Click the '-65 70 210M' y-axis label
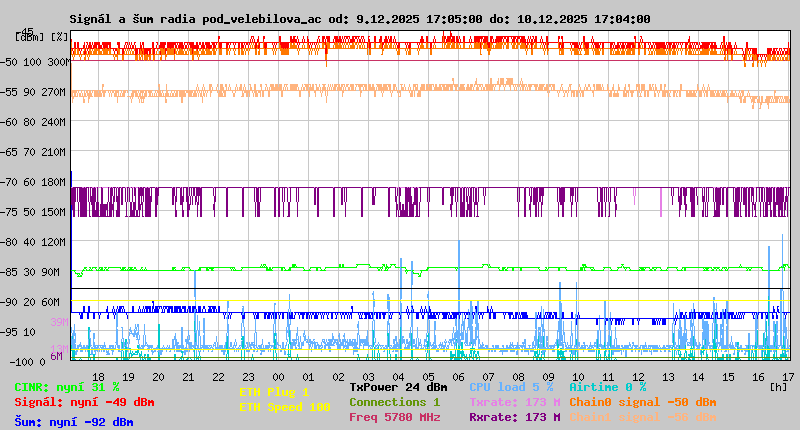Image resolution: width=800 pixels, height=430 pixels. [33, 152]
